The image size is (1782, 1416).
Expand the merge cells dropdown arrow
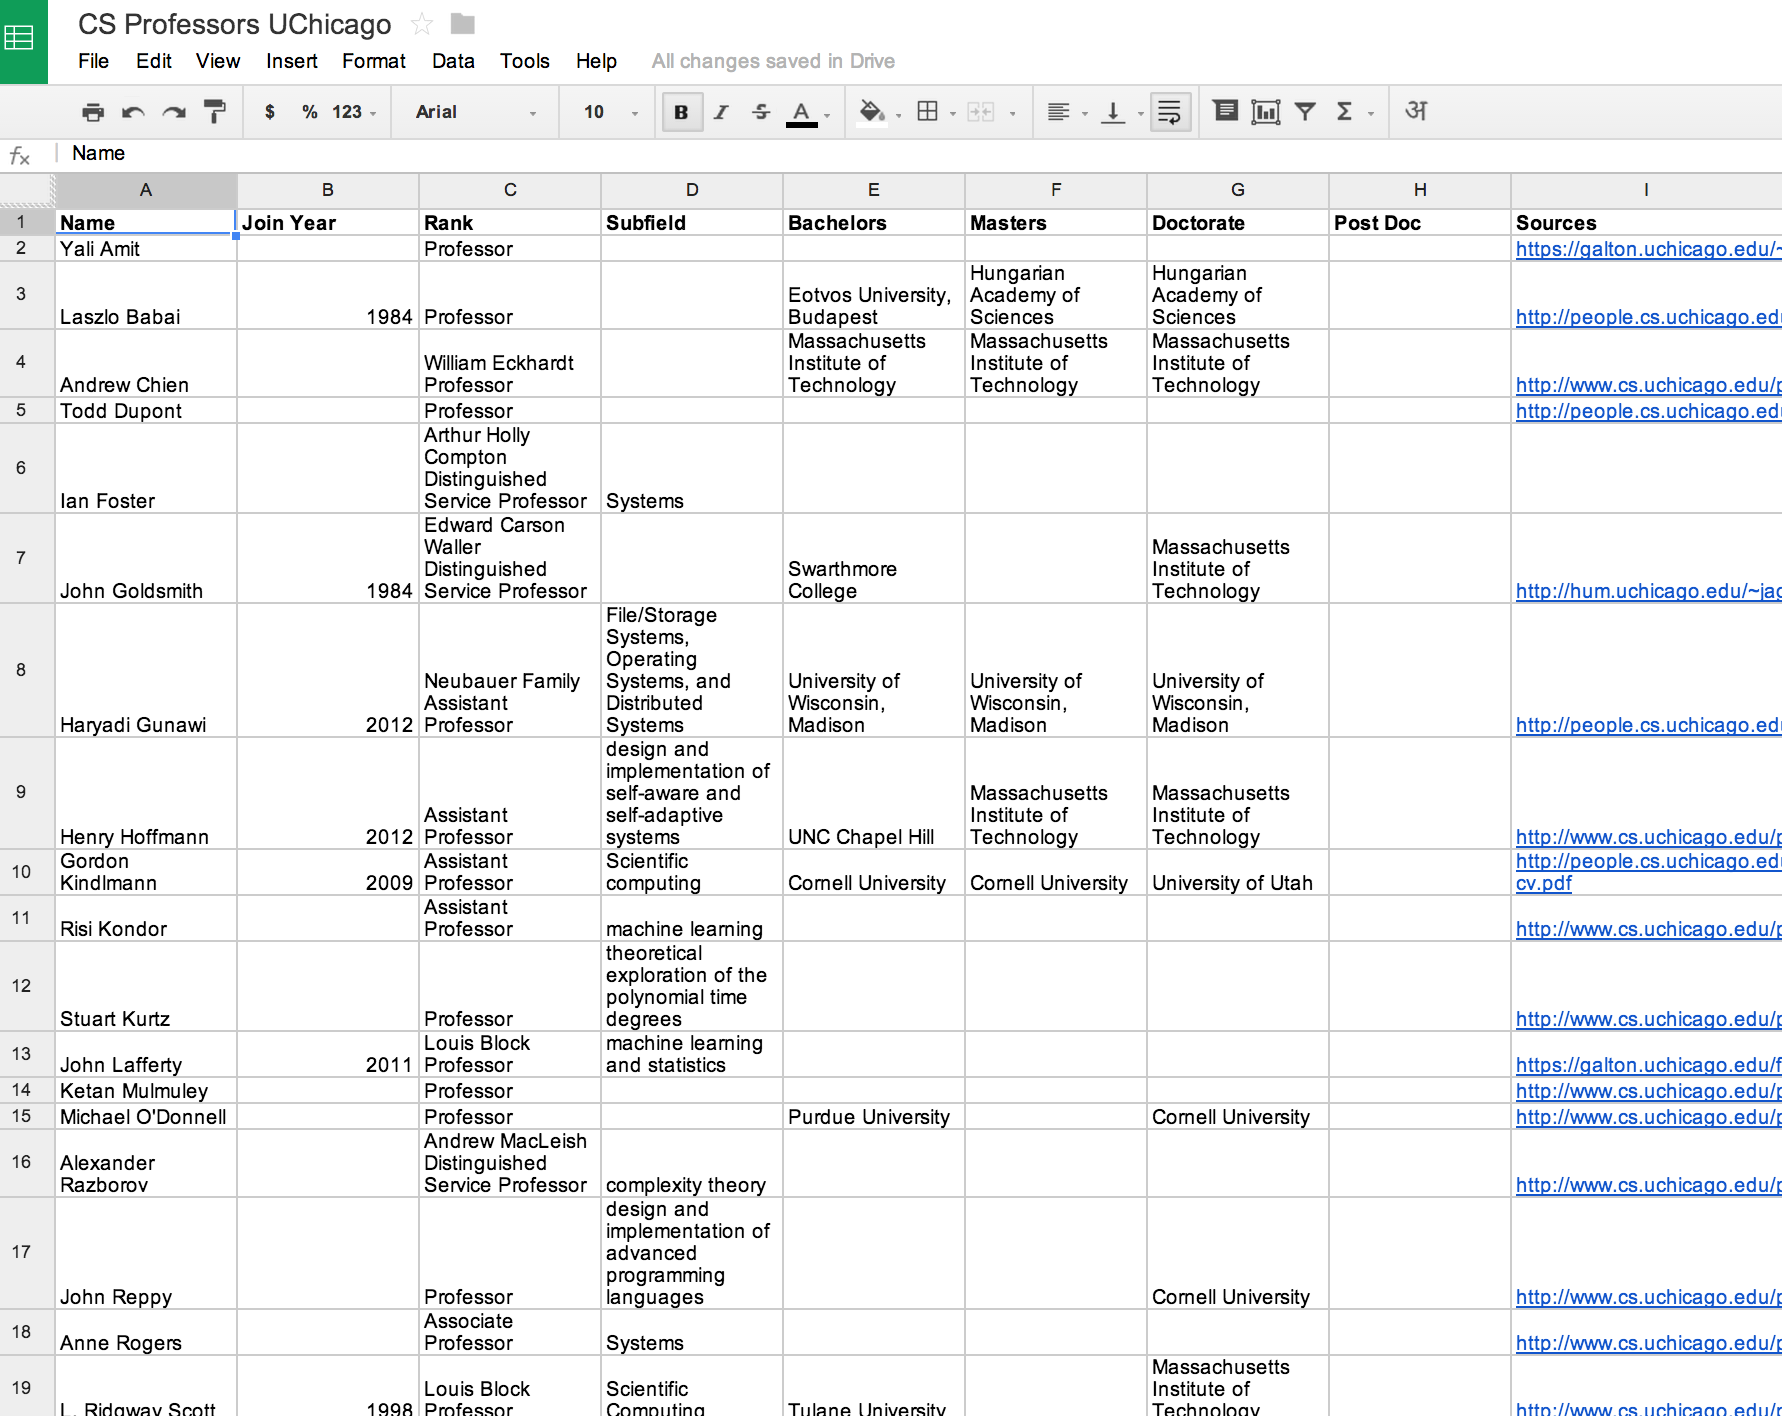(1013, 114)
